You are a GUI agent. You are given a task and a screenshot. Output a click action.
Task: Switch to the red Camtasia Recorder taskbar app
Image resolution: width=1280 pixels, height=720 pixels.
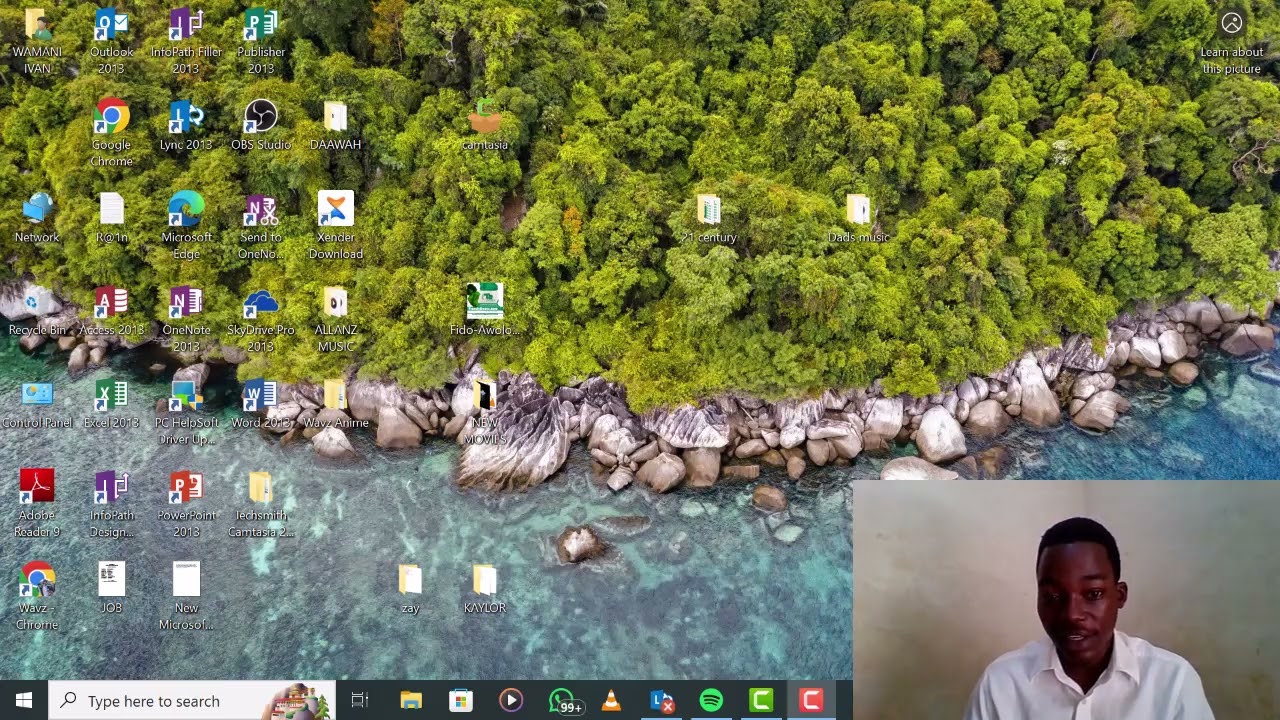pos(811,701)
